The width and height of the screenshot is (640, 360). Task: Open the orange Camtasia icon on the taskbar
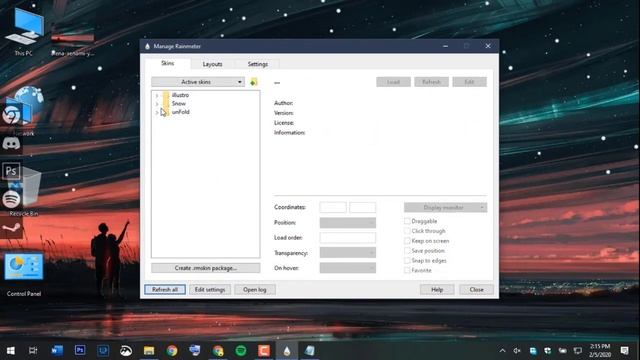[x=264, y=351]
